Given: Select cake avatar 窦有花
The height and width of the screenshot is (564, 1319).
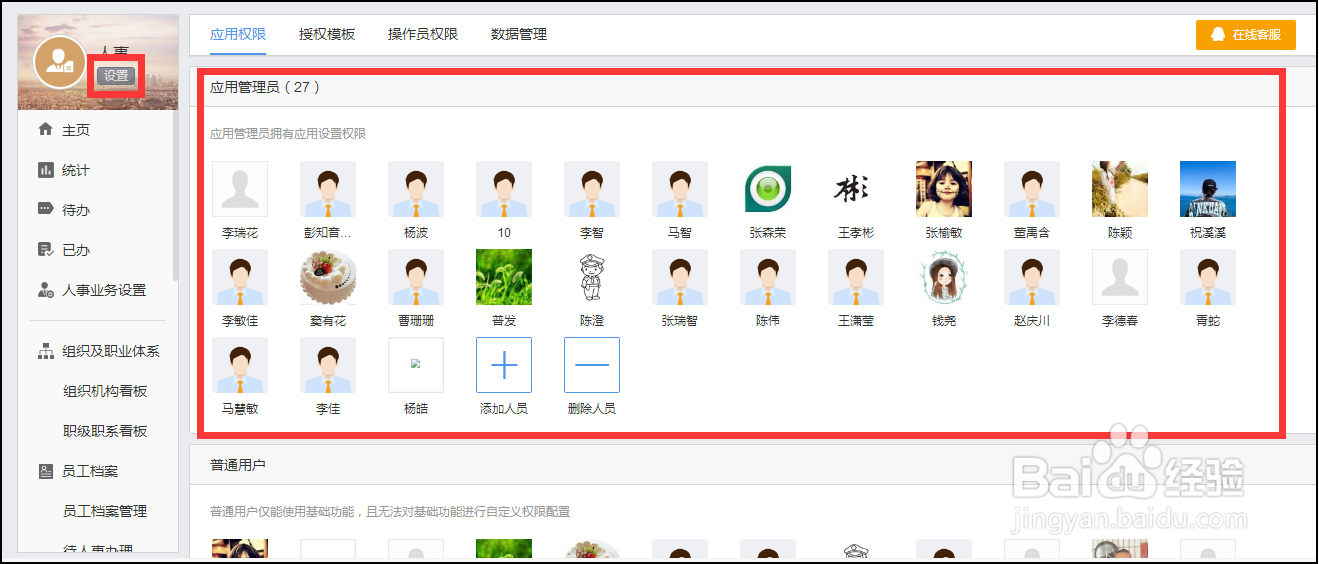Looking at the screenshot, I should (x=328, y=277).
